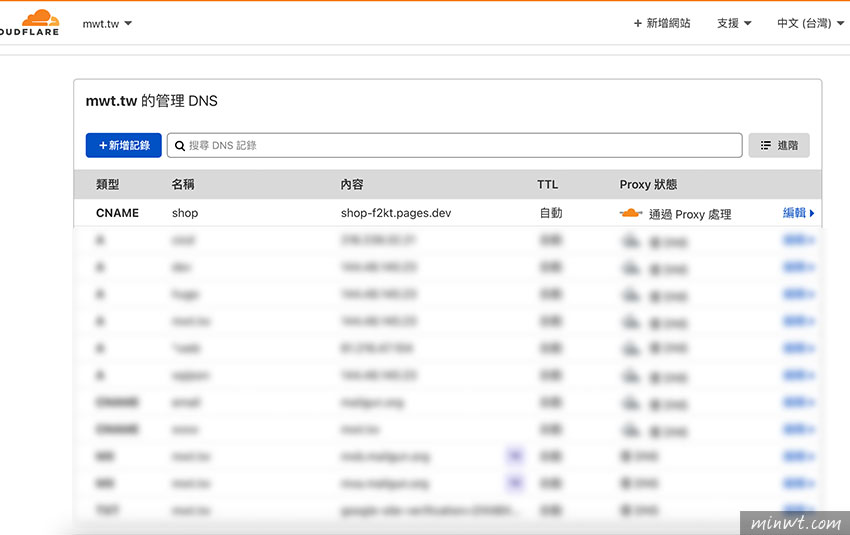
Task: Click the CNAME type cell for shop
Action: 117,213
